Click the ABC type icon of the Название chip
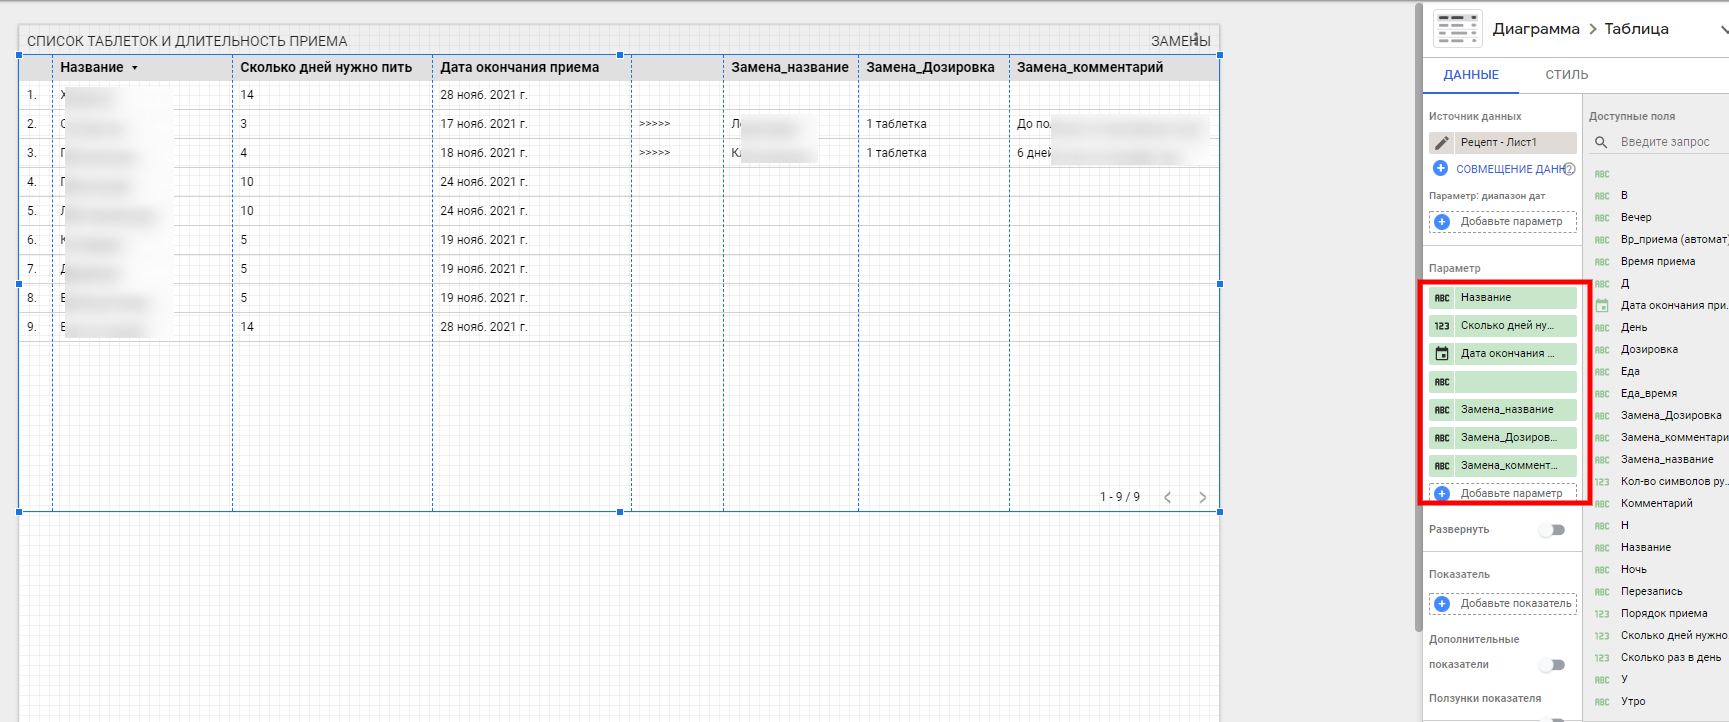Viewport: 1729px width, 722px height. click(1442, 298)
